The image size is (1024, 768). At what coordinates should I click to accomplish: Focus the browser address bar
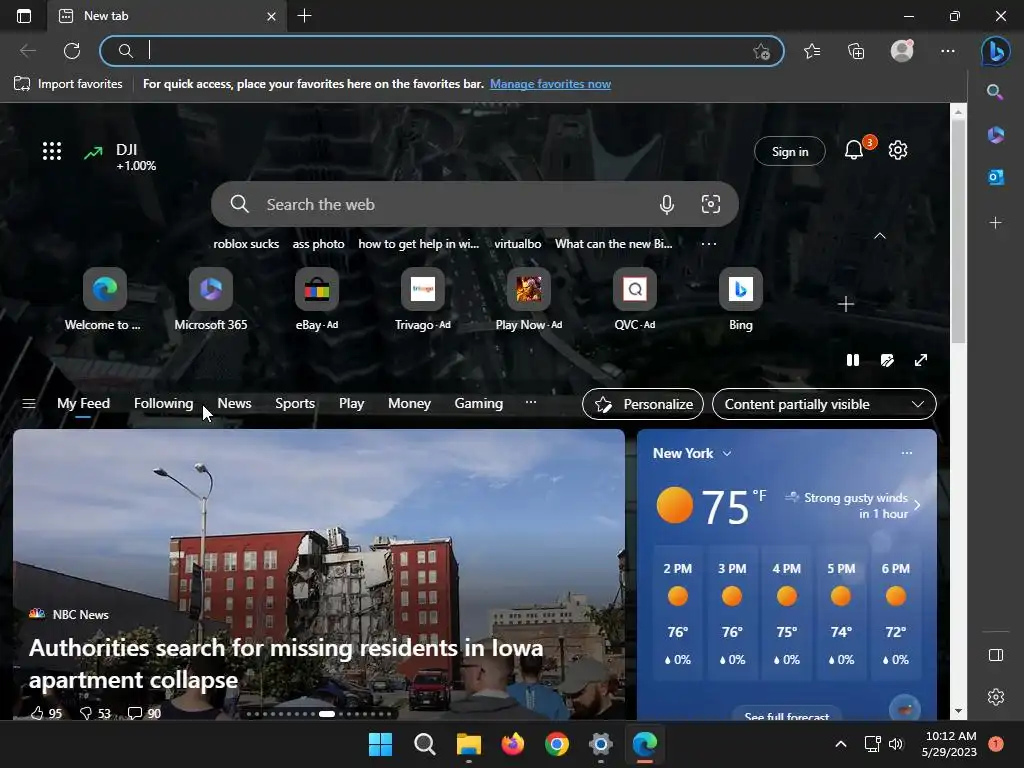point(441,51)
